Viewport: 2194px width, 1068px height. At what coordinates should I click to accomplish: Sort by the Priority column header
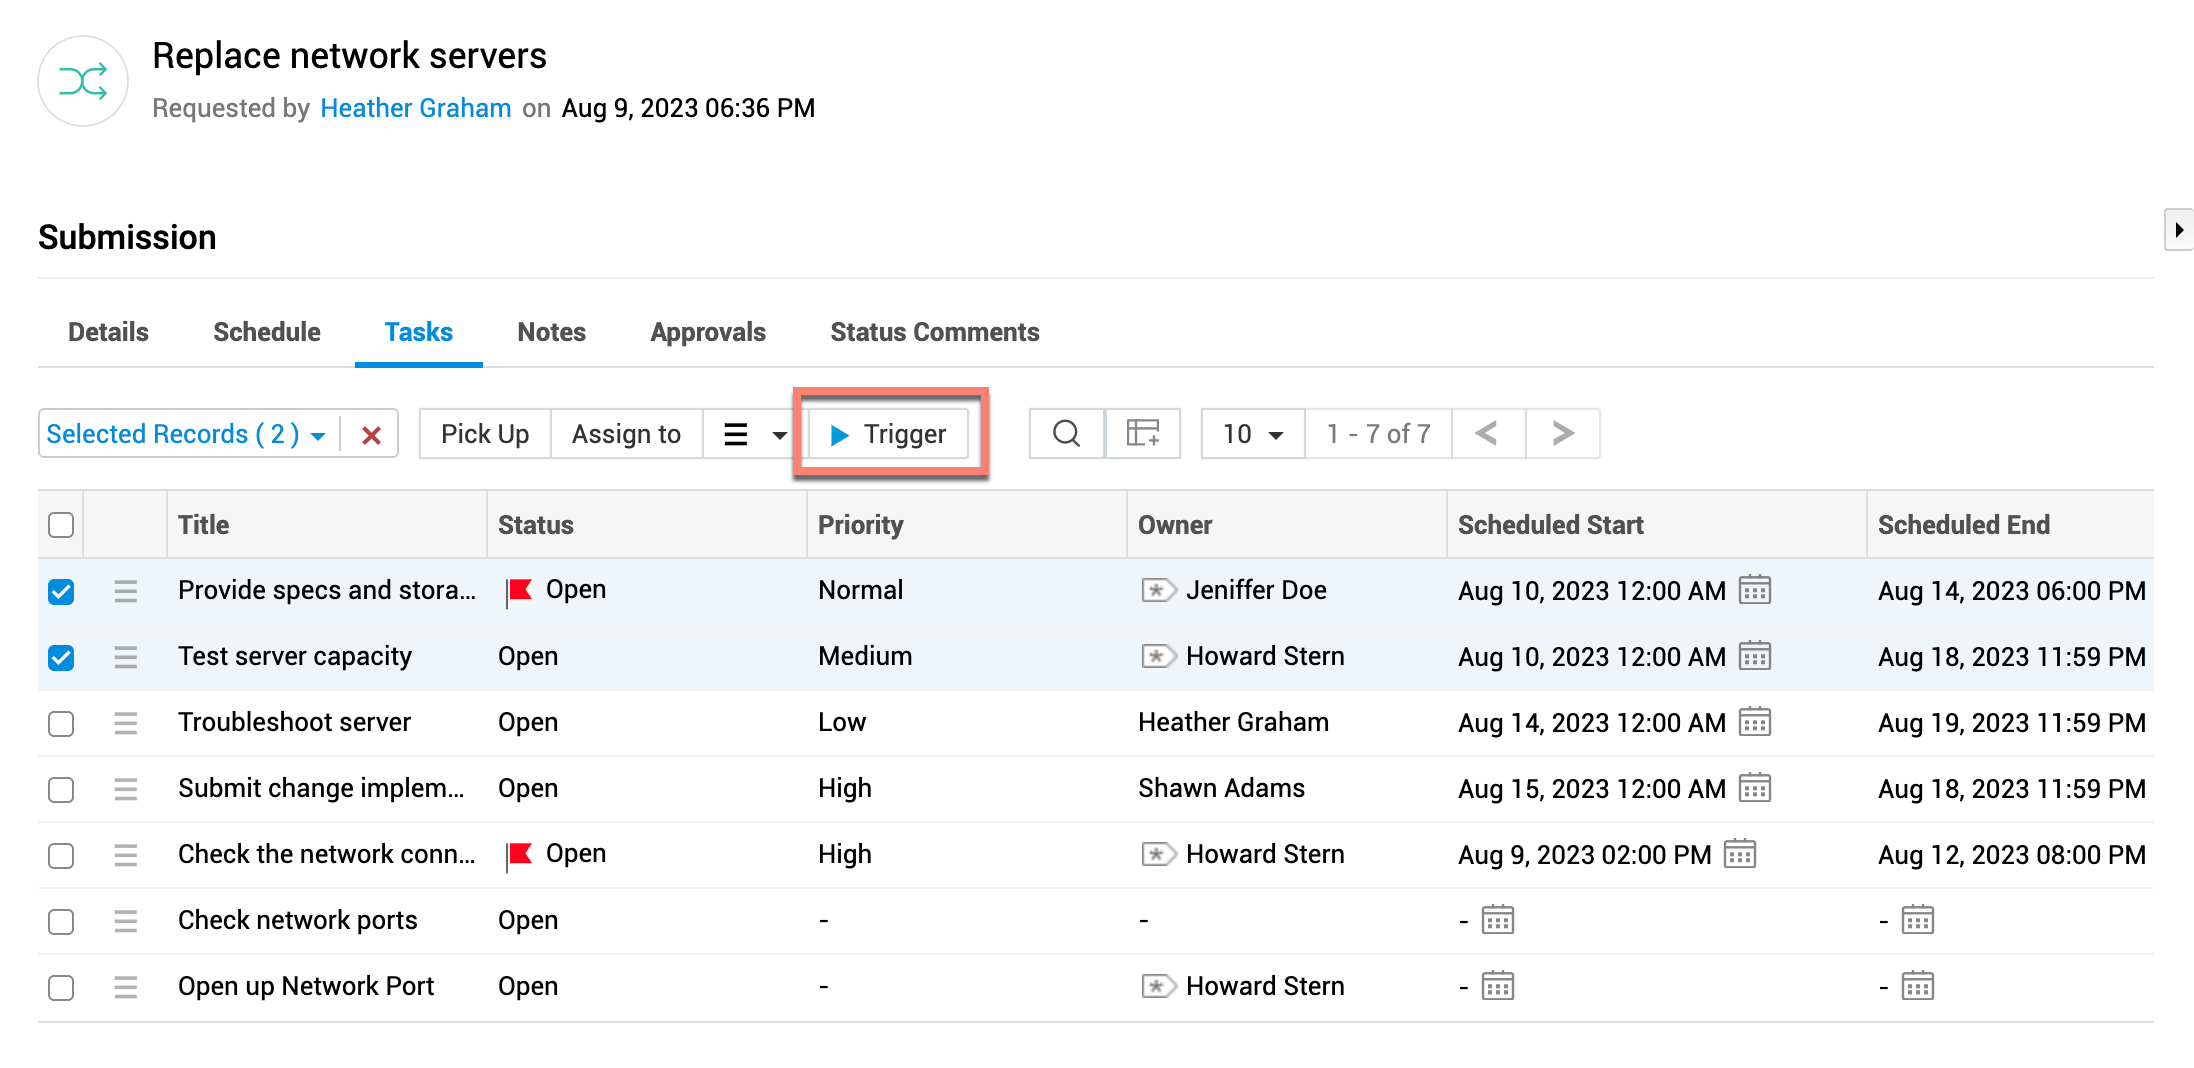pyautogui.click(x=861, y=525)
